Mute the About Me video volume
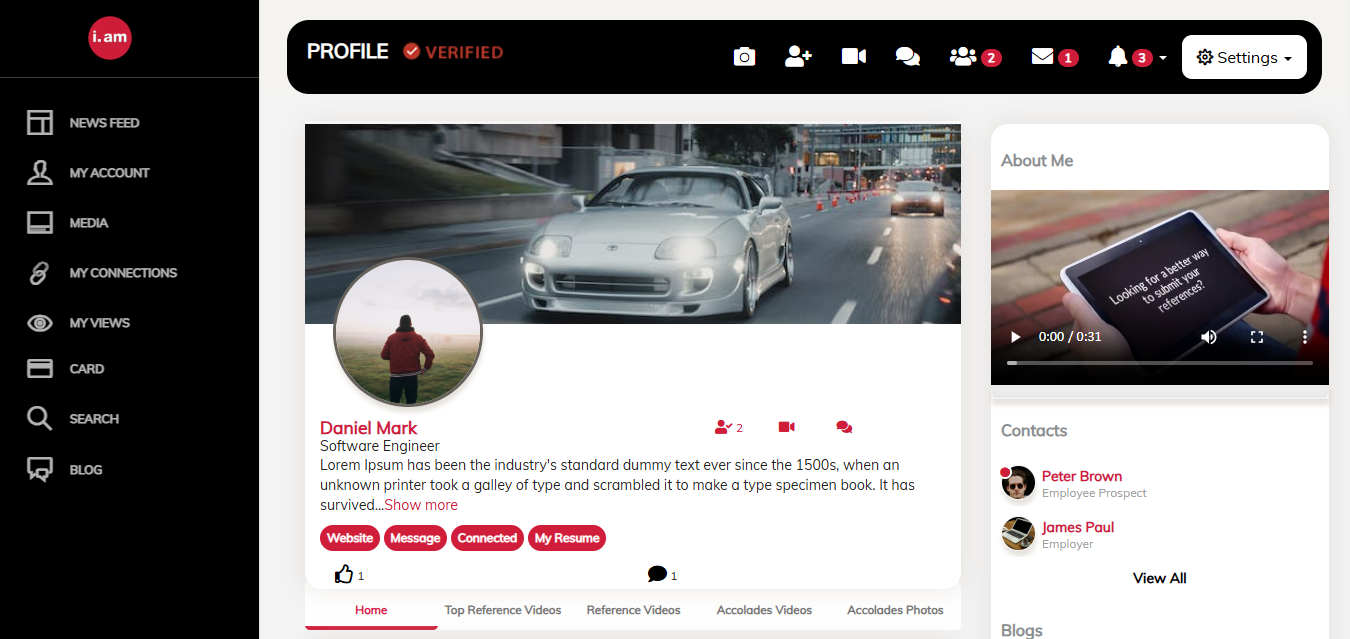 [1209, 337]
